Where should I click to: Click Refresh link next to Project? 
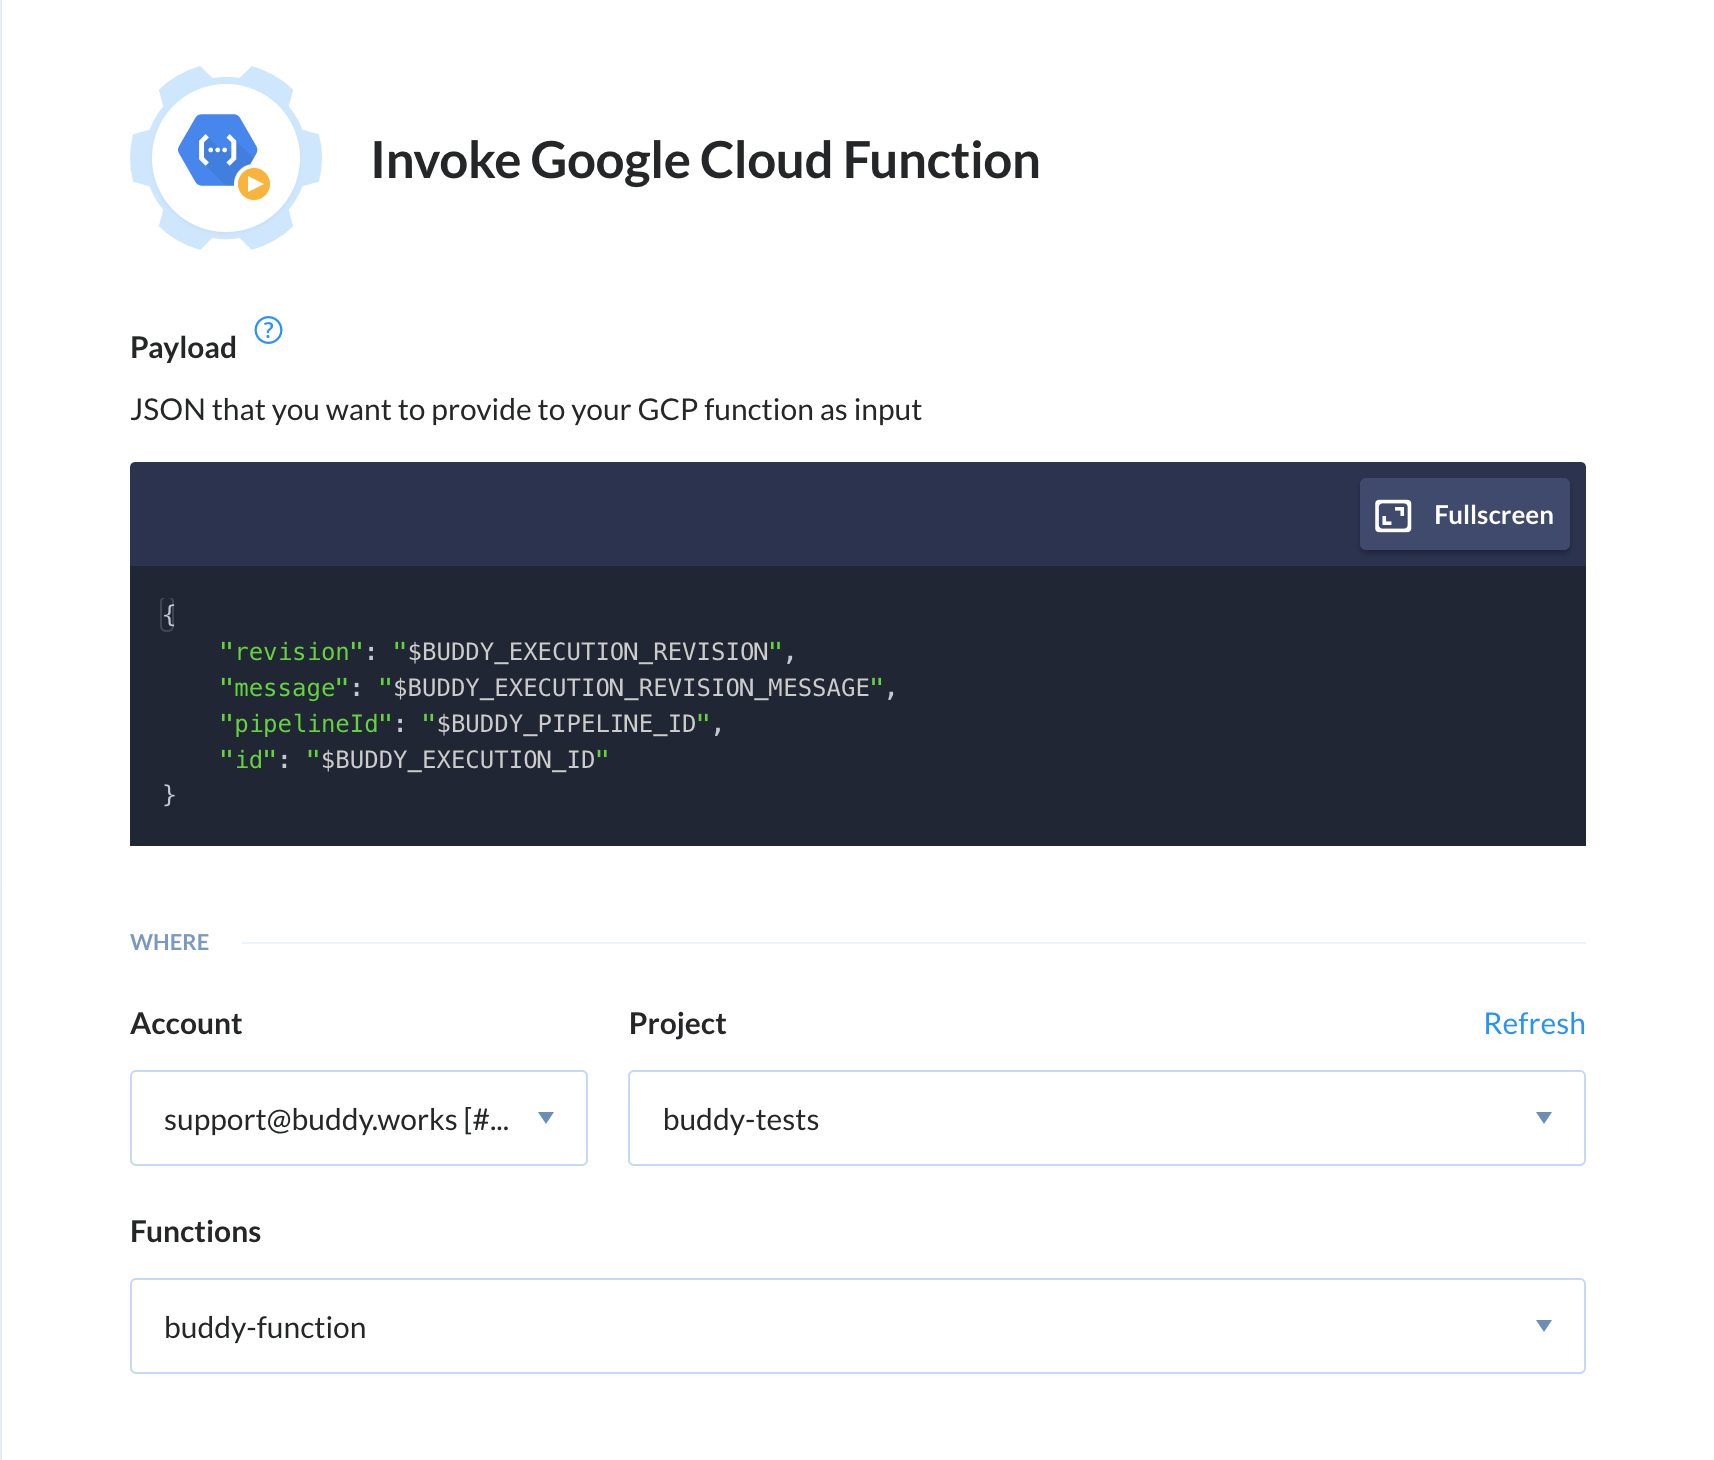(x=1534, y=1023)
